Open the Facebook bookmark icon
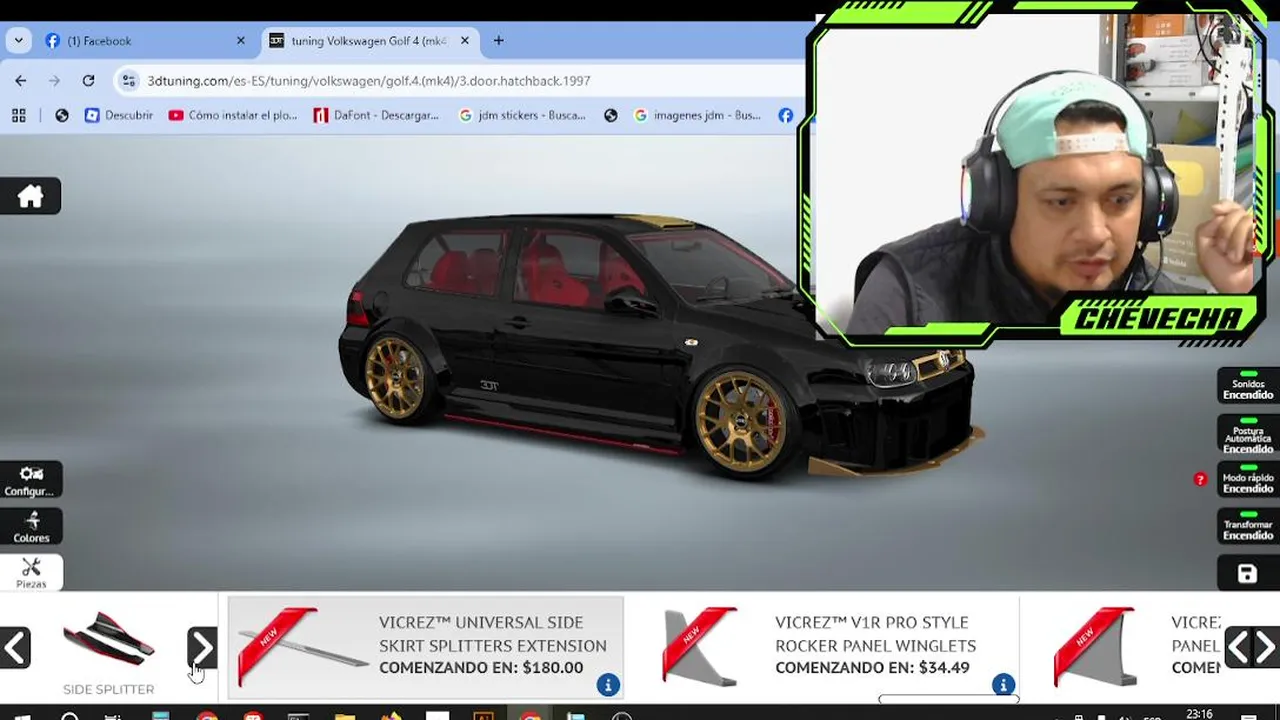This screenshot has height=720, width=1280. 786,116
